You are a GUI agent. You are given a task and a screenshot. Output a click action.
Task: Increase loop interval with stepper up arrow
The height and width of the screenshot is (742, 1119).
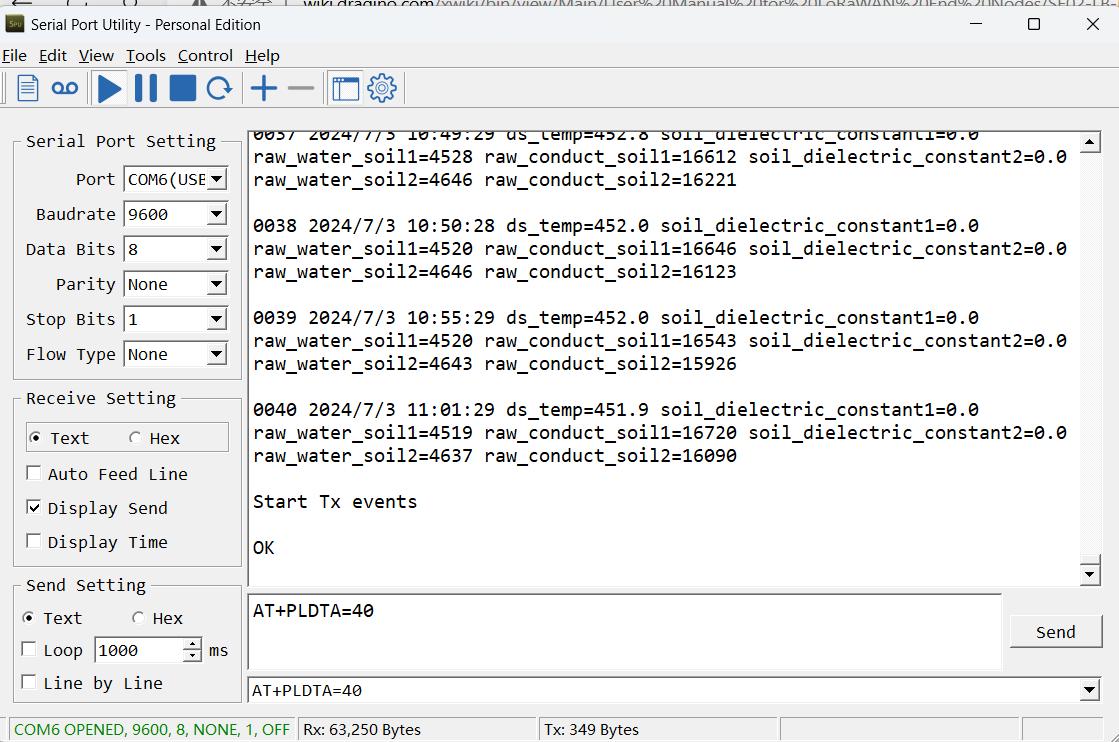[192, 644]
